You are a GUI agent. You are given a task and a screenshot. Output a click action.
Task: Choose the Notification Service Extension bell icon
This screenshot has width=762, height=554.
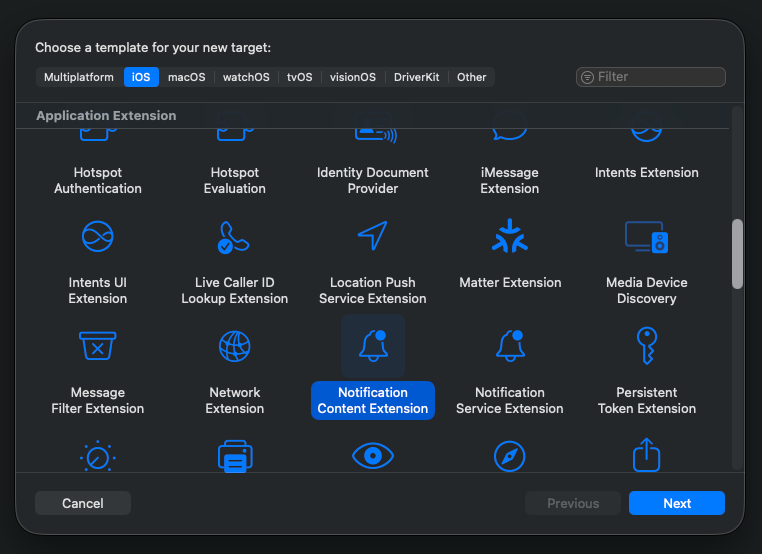coord(510,346)
